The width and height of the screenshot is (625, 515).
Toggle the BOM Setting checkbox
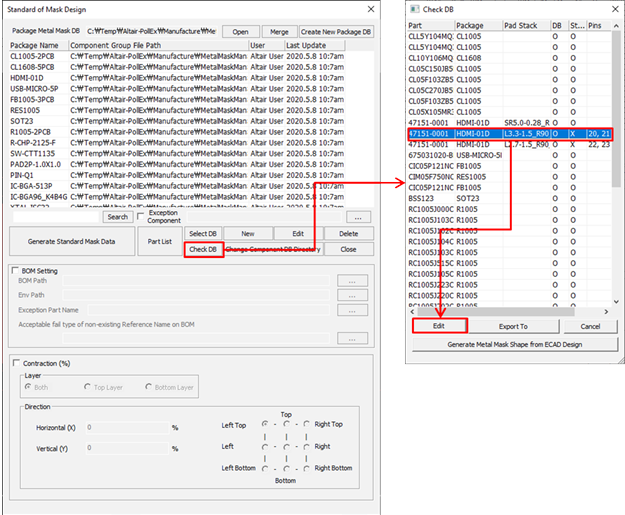pos(15,270)
